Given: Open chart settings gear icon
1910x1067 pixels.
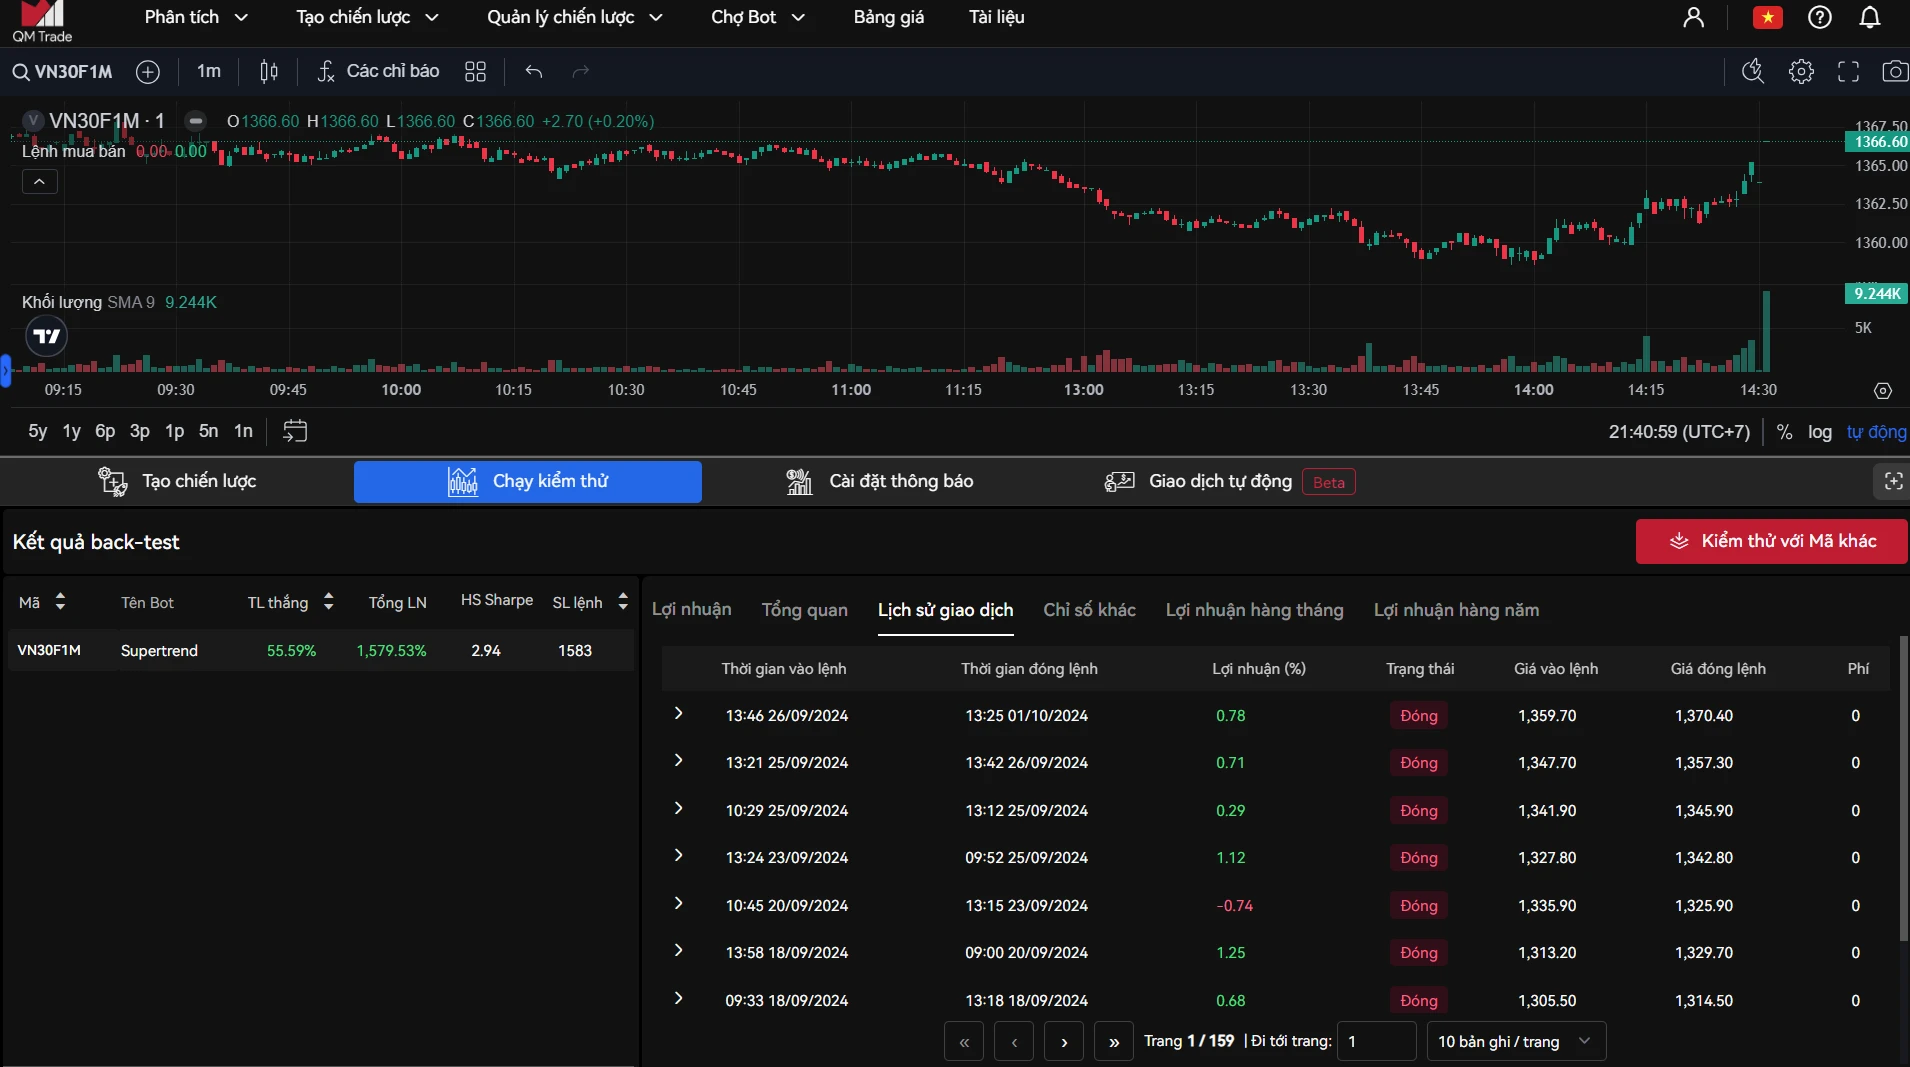Looking at the screenshot, I should point(1801,71).
